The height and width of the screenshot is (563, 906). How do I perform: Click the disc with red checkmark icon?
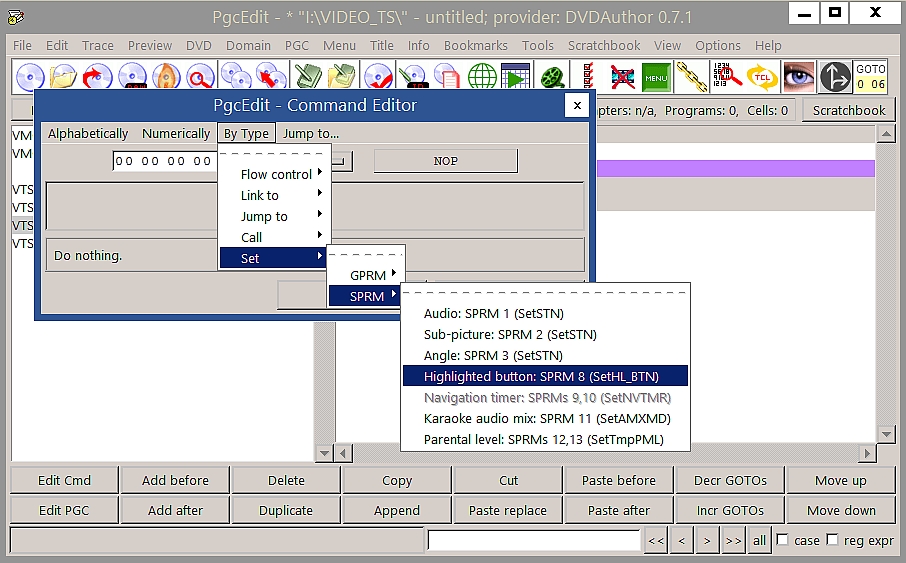(379, 77)
